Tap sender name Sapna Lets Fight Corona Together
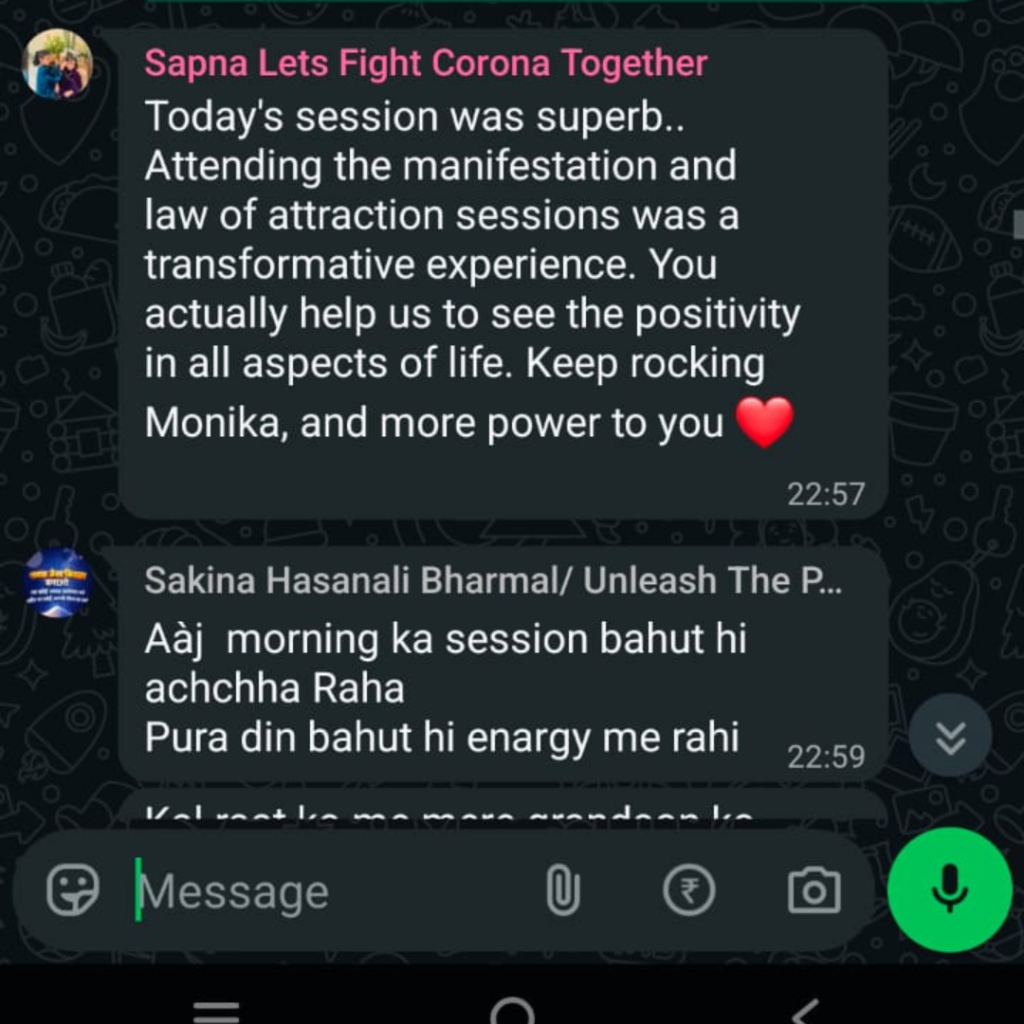The width and height of the screenshot is (1024, 1024). pyautogui.click(x=426, y=63)
